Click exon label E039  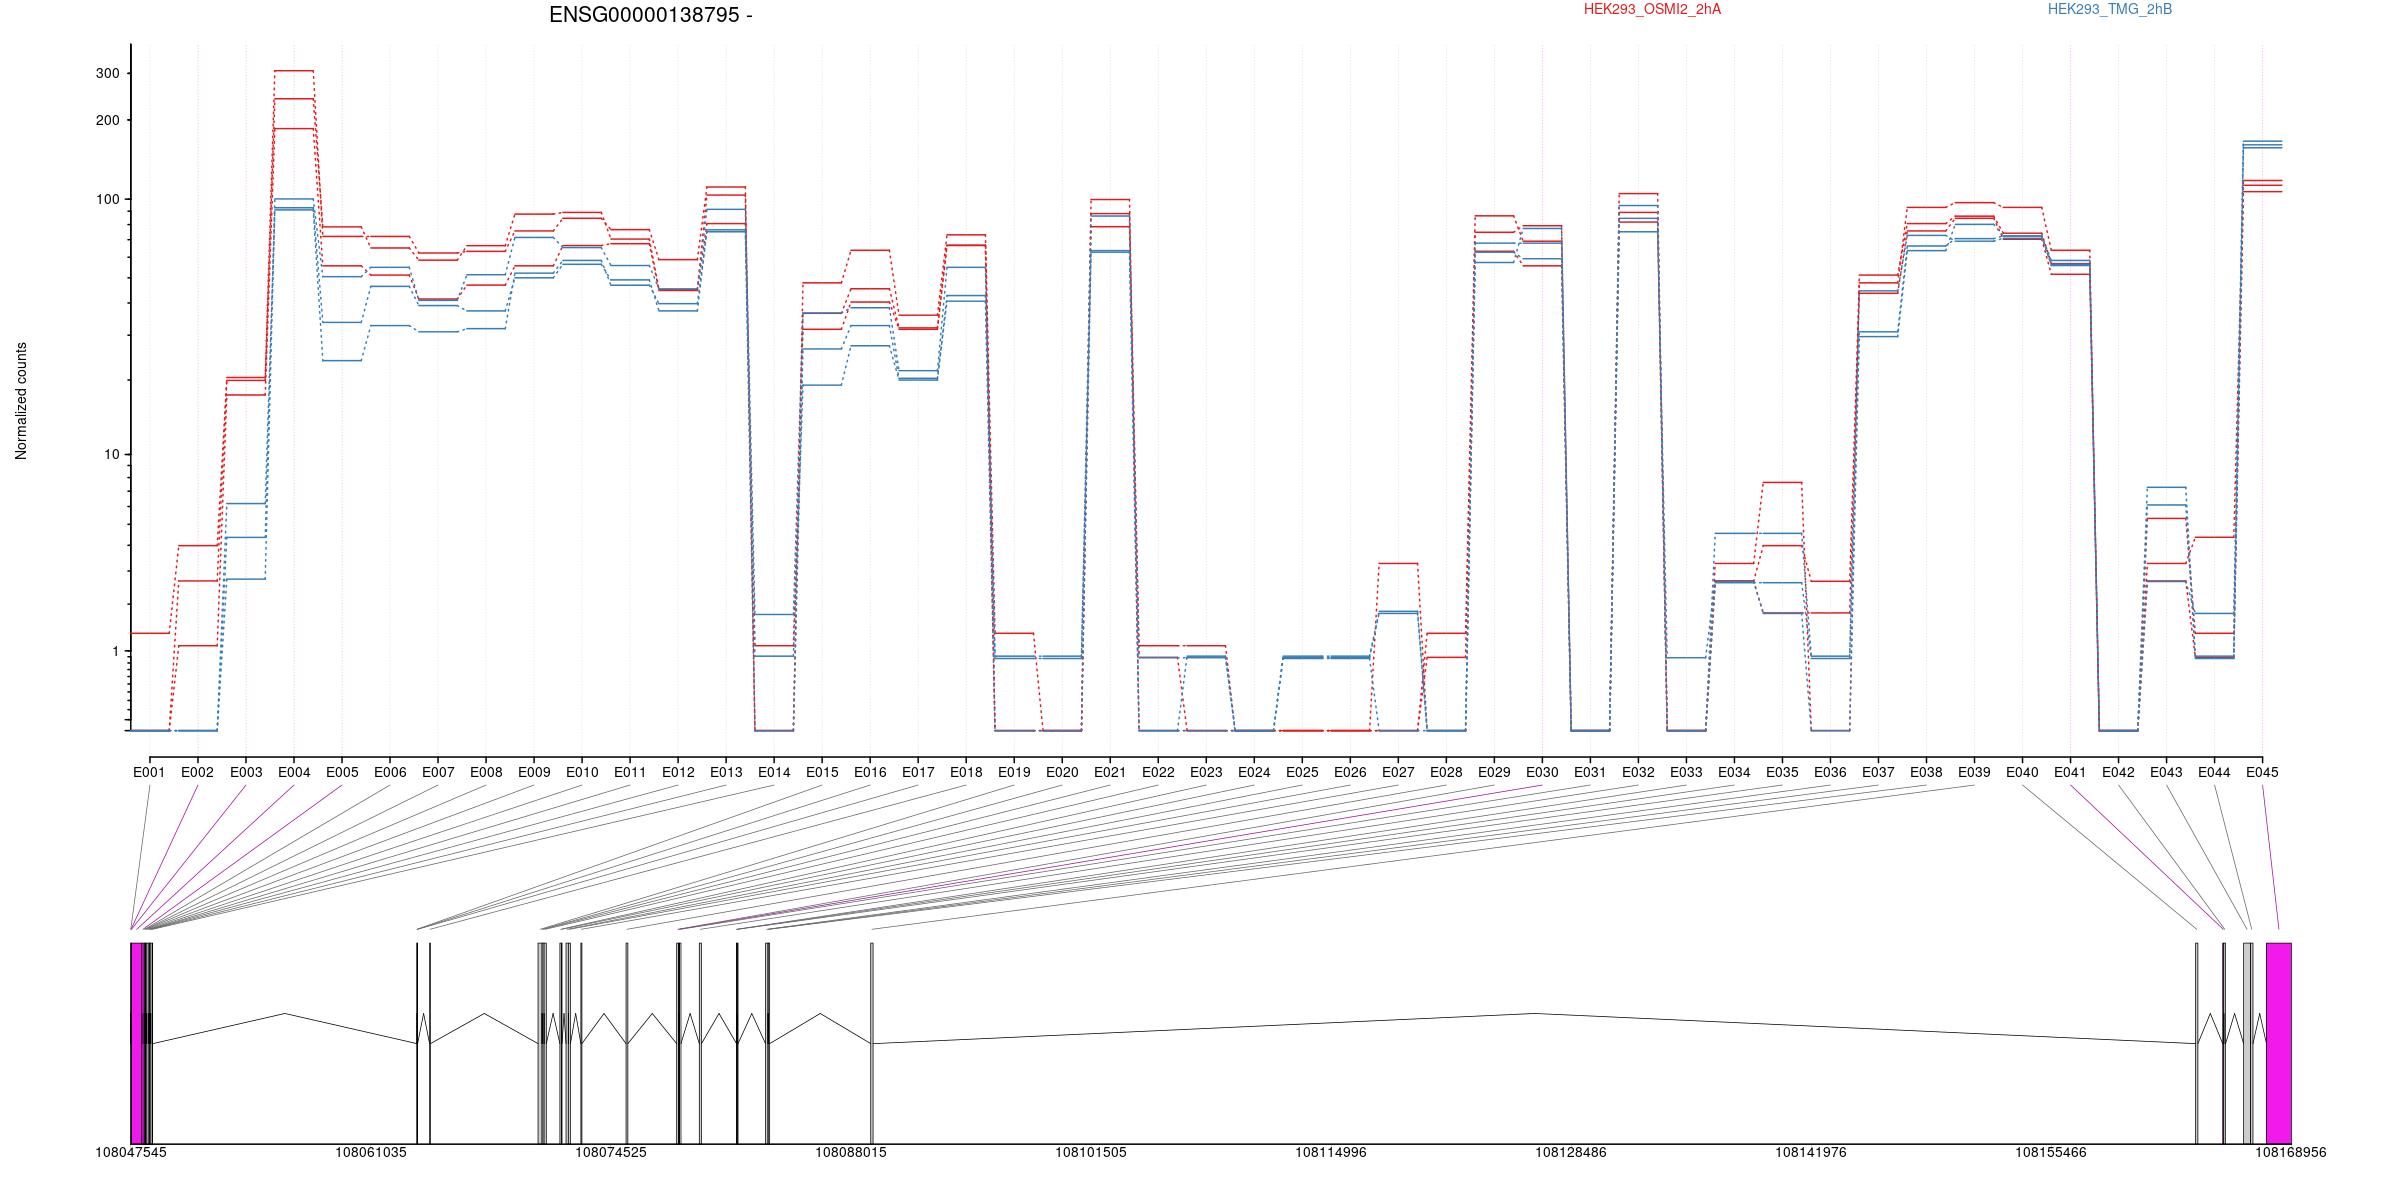[x=1974, y=772]
